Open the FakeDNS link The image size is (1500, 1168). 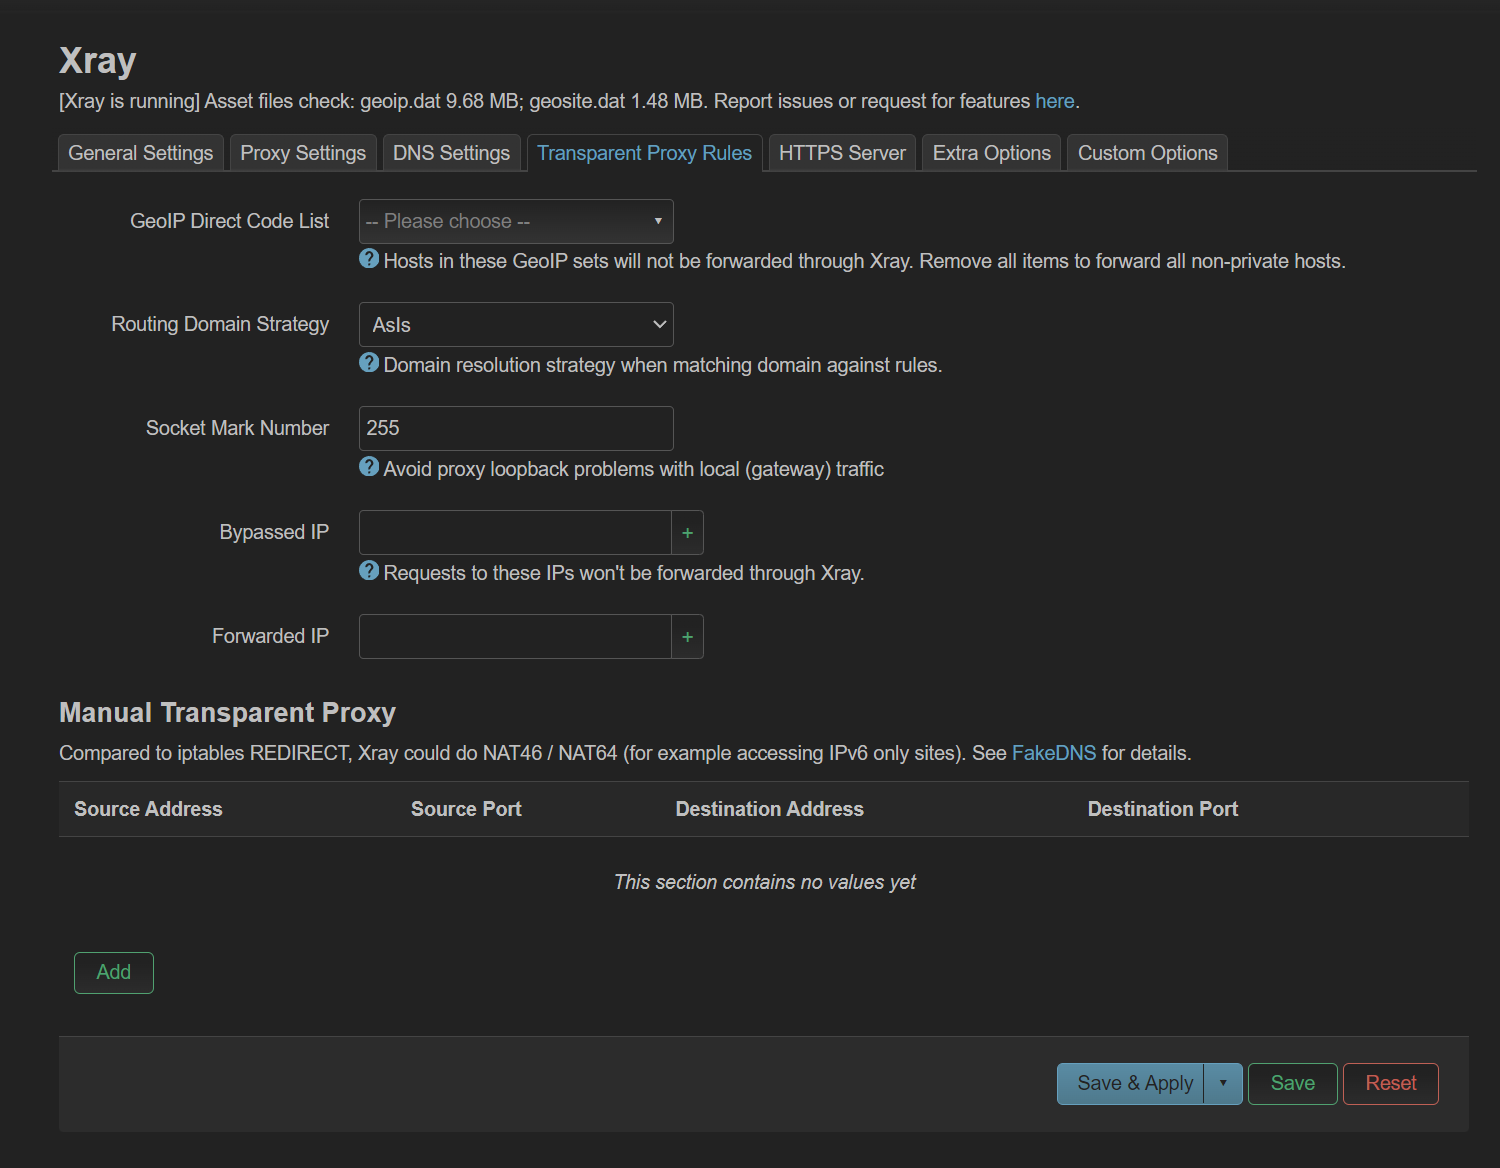tap(1054, 753)
